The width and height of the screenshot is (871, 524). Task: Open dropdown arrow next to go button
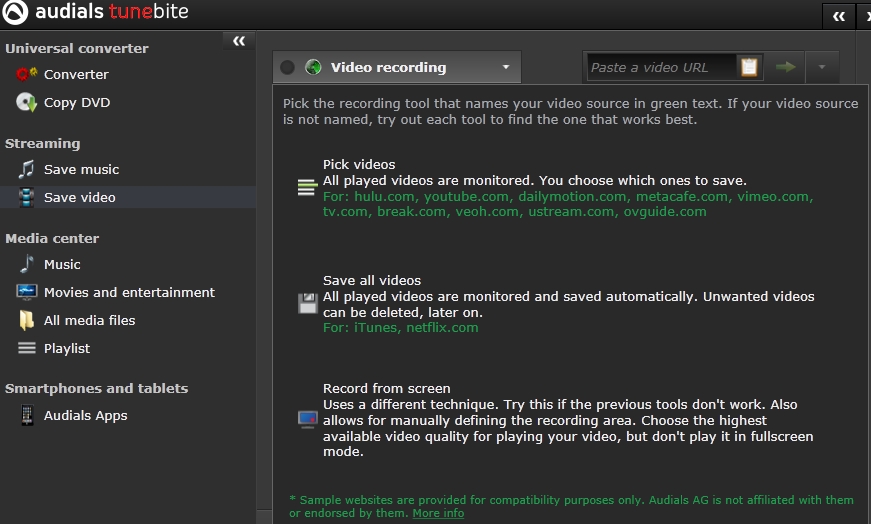click(x=822, y=67)
